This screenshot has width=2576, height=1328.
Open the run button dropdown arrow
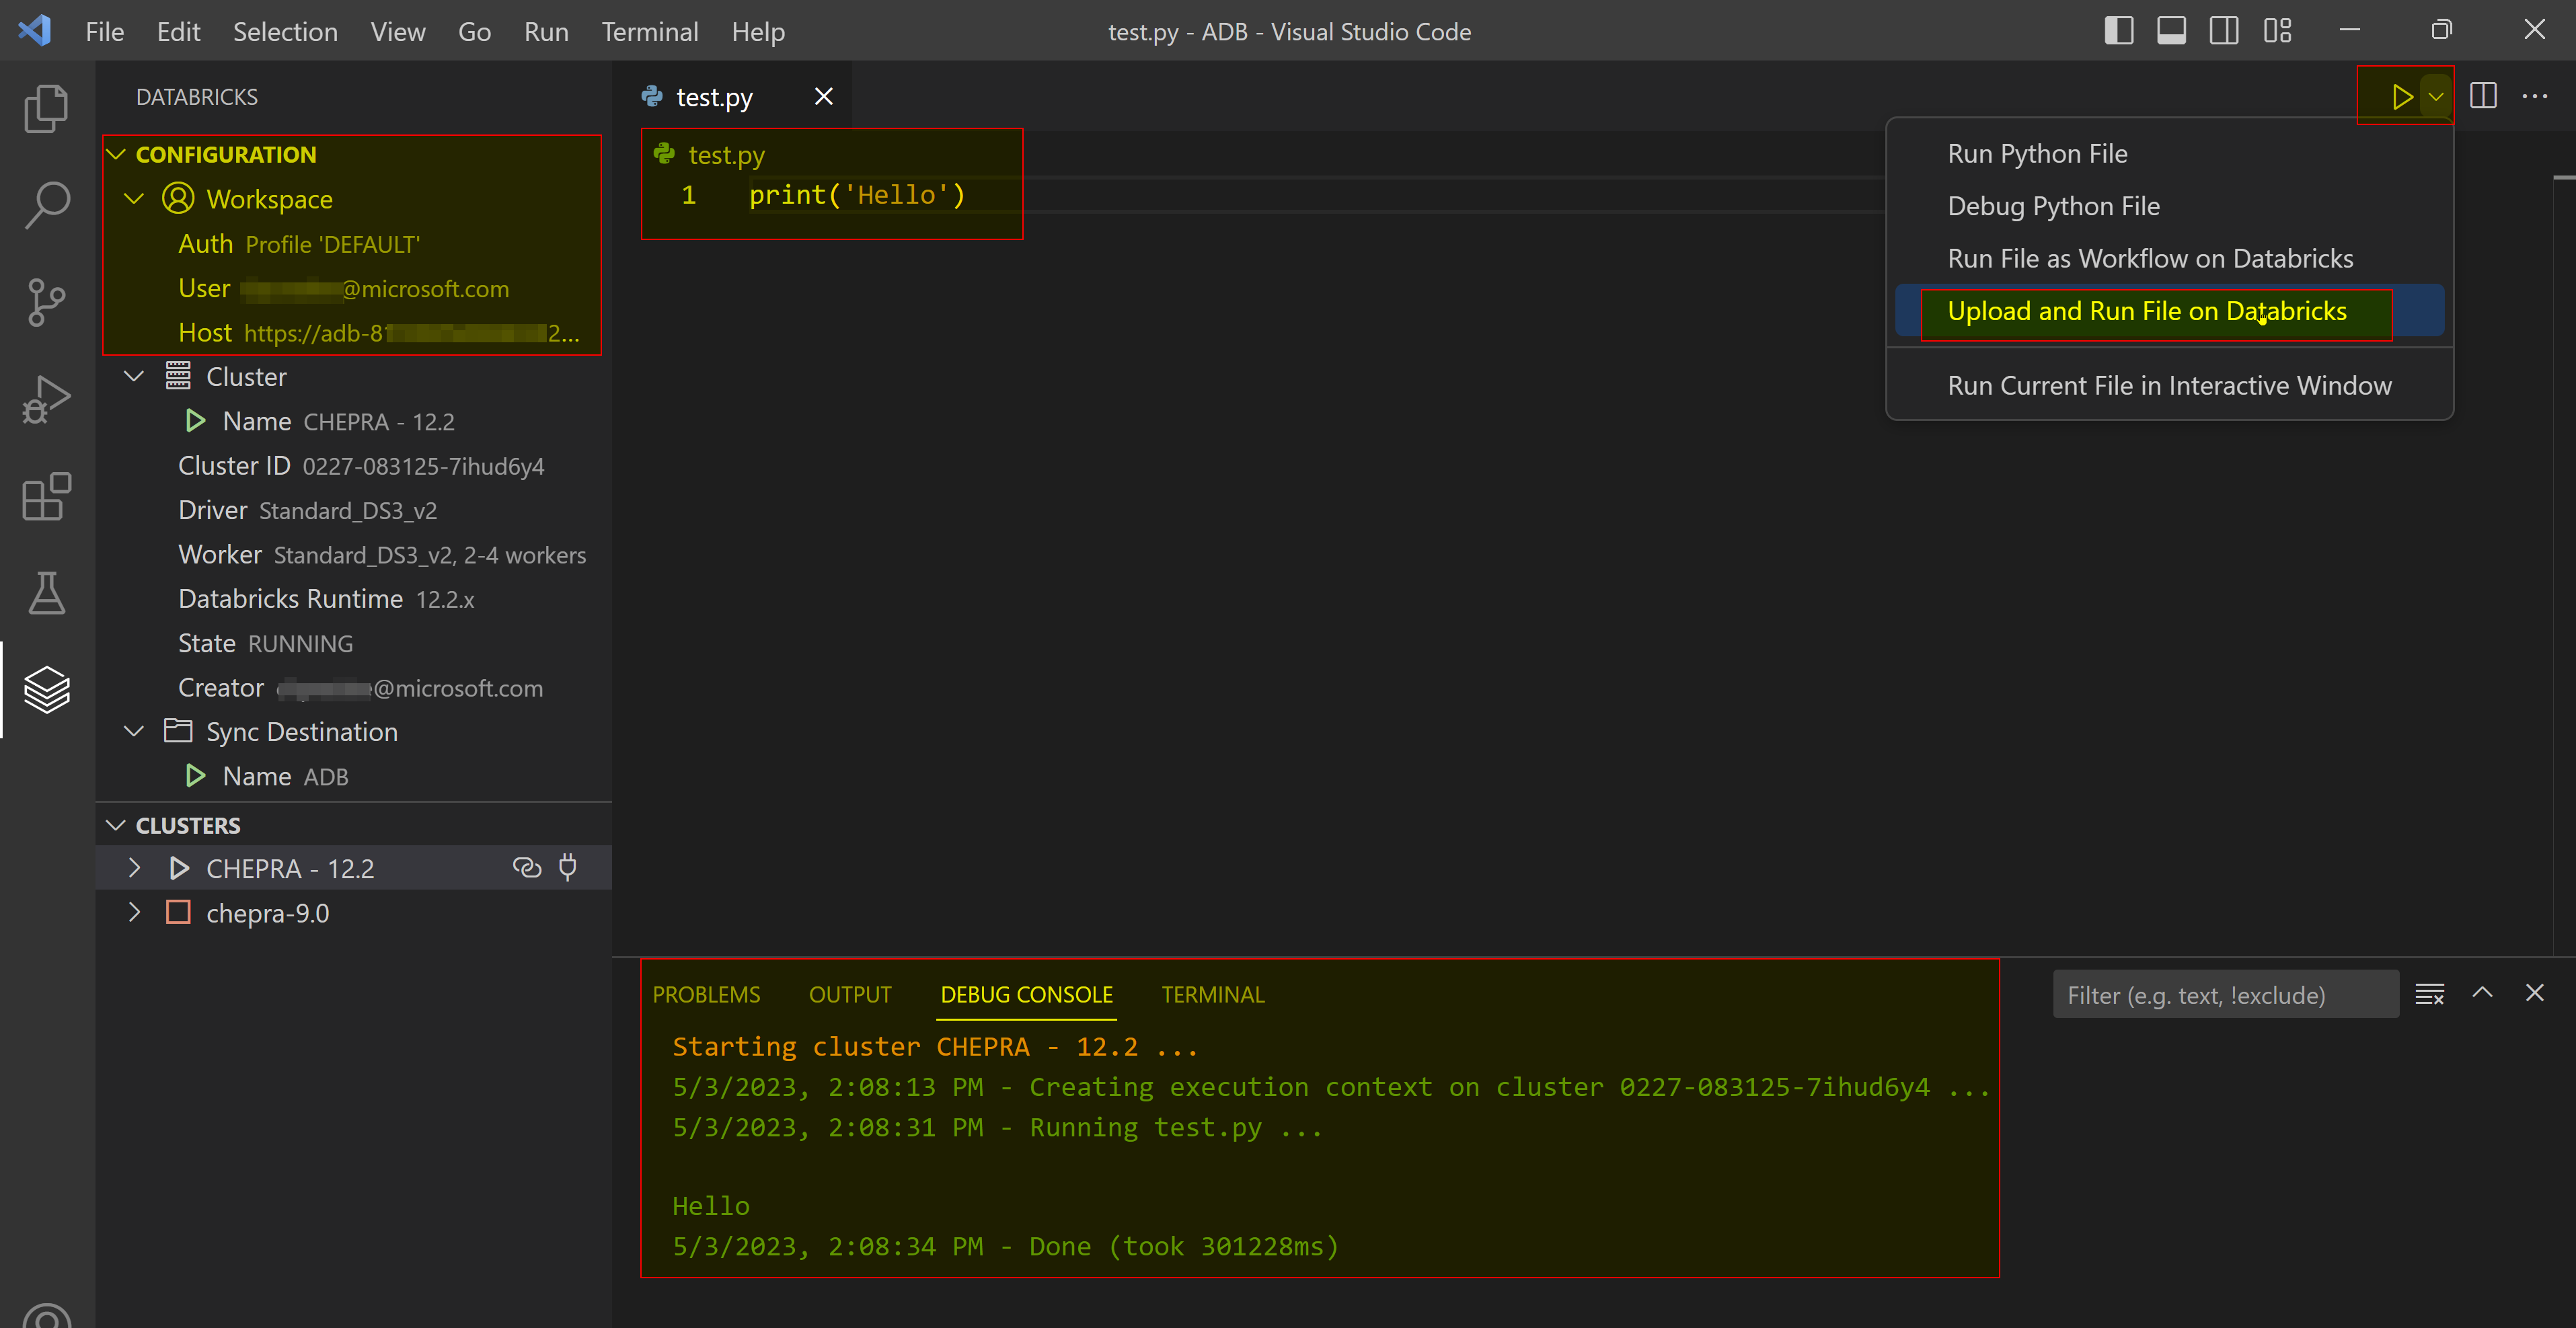coord(2436,97)
